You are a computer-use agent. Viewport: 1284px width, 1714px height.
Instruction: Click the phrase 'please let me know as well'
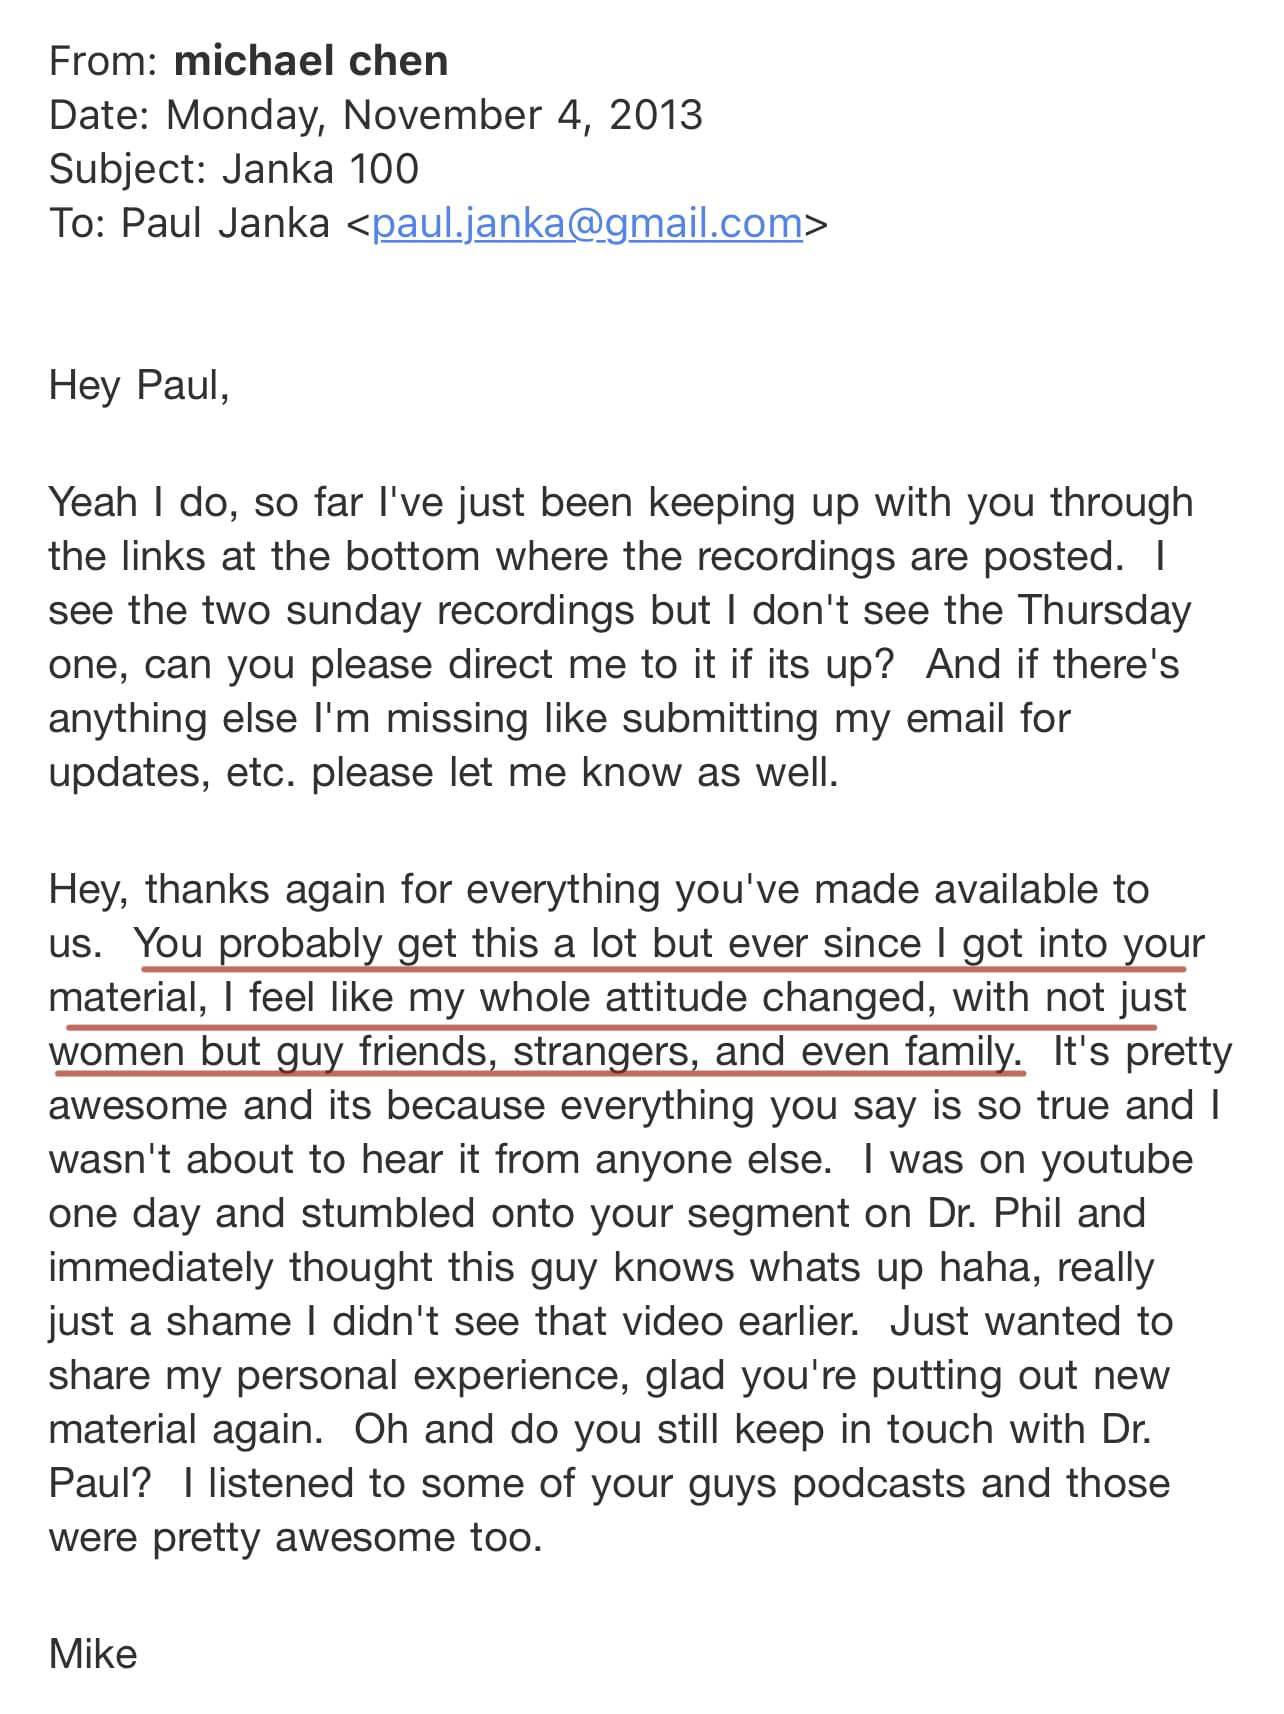(x=575, y=772)
